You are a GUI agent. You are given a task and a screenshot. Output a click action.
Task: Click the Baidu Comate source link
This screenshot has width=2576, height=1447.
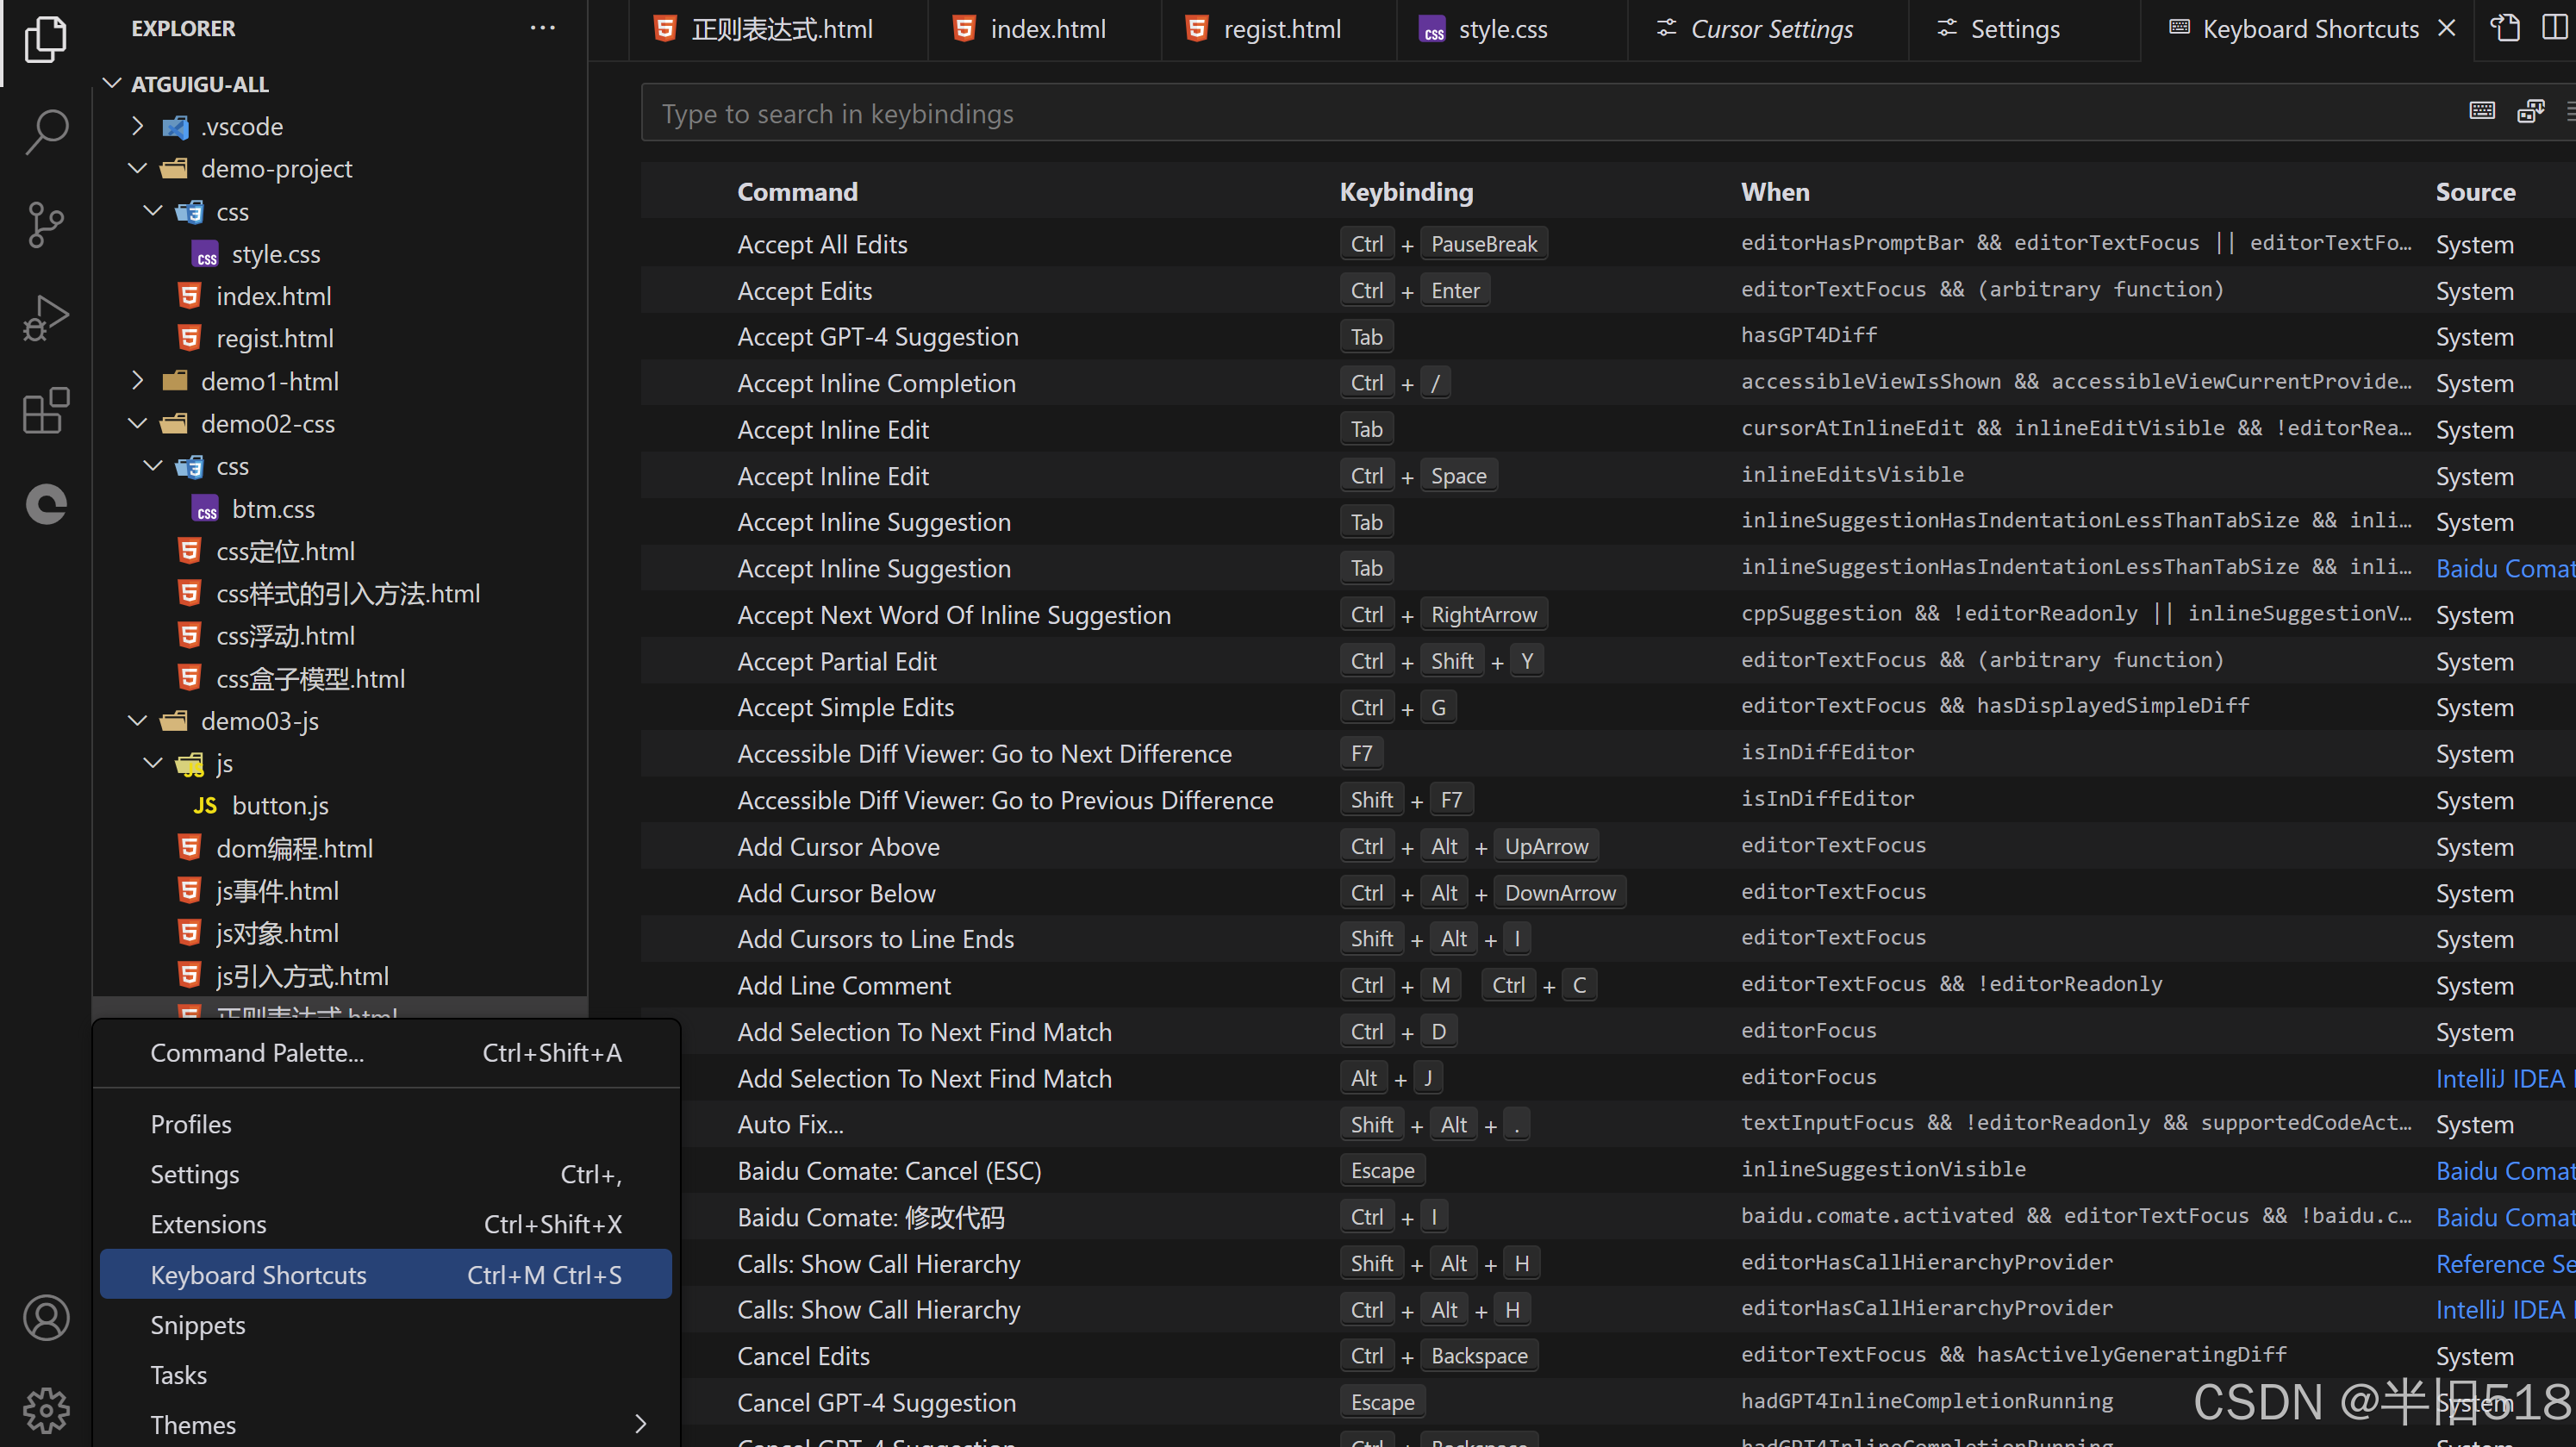point(2504,568)
